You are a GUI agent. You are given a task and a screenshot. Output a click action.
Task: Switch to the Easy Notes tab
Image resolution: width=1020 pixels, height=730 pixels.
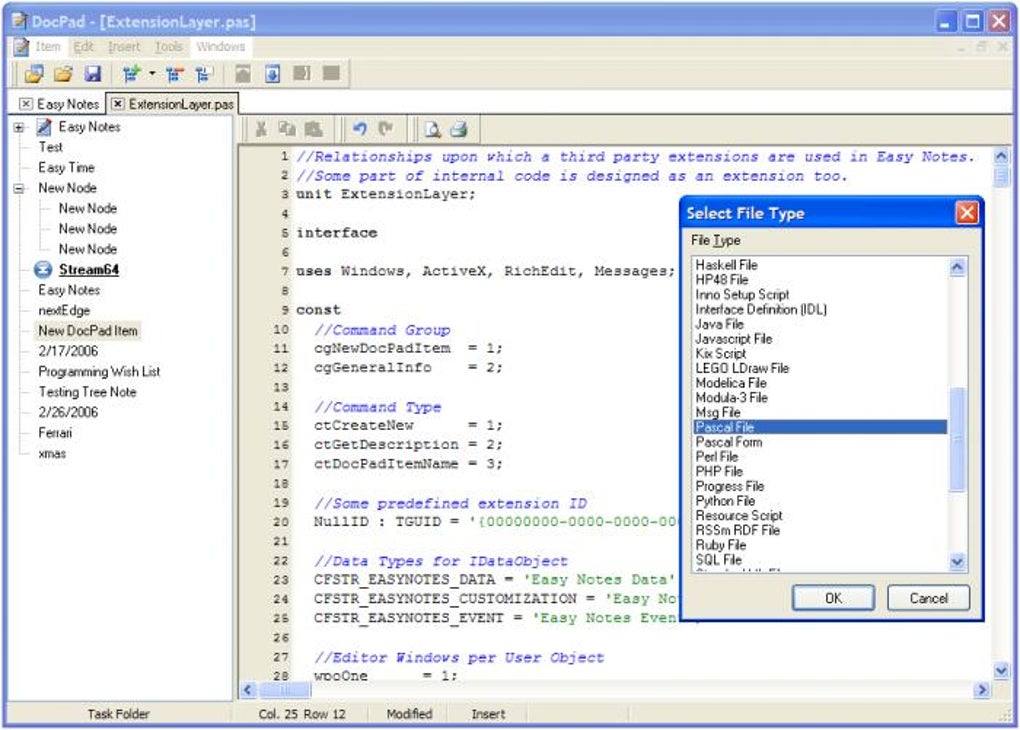[68, 103]
